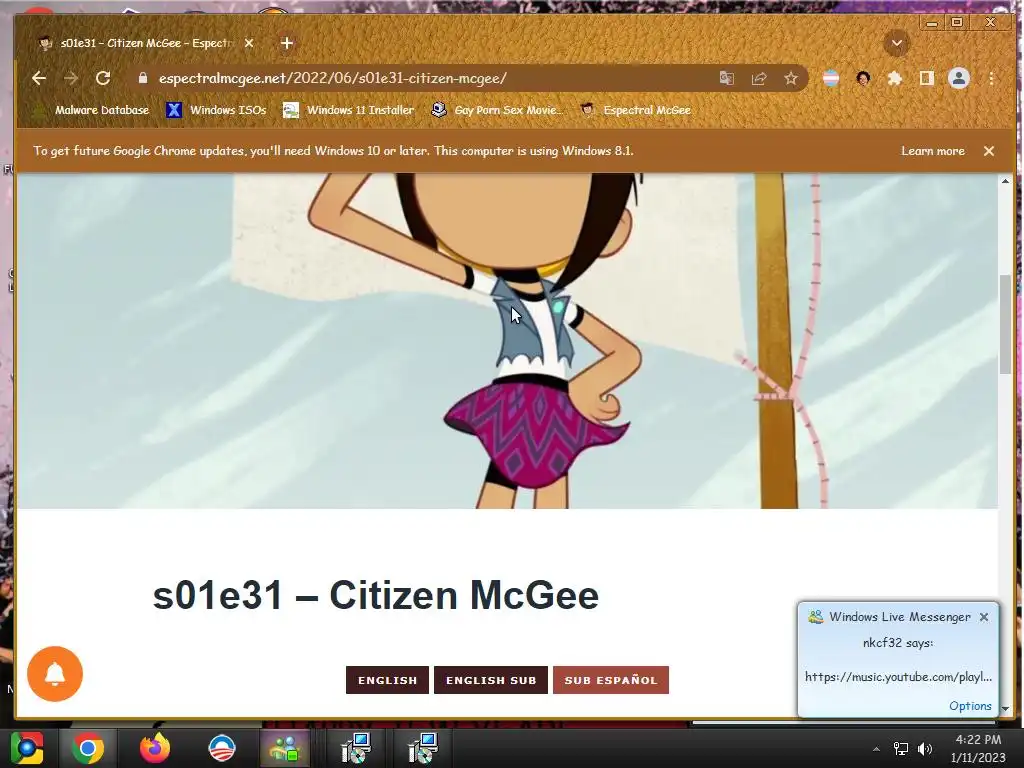Image resolution: width=1024 pixels, height=768 pixels.
Task: Open the Extensions puzzle piece menu
Action: tap(895, 78)
